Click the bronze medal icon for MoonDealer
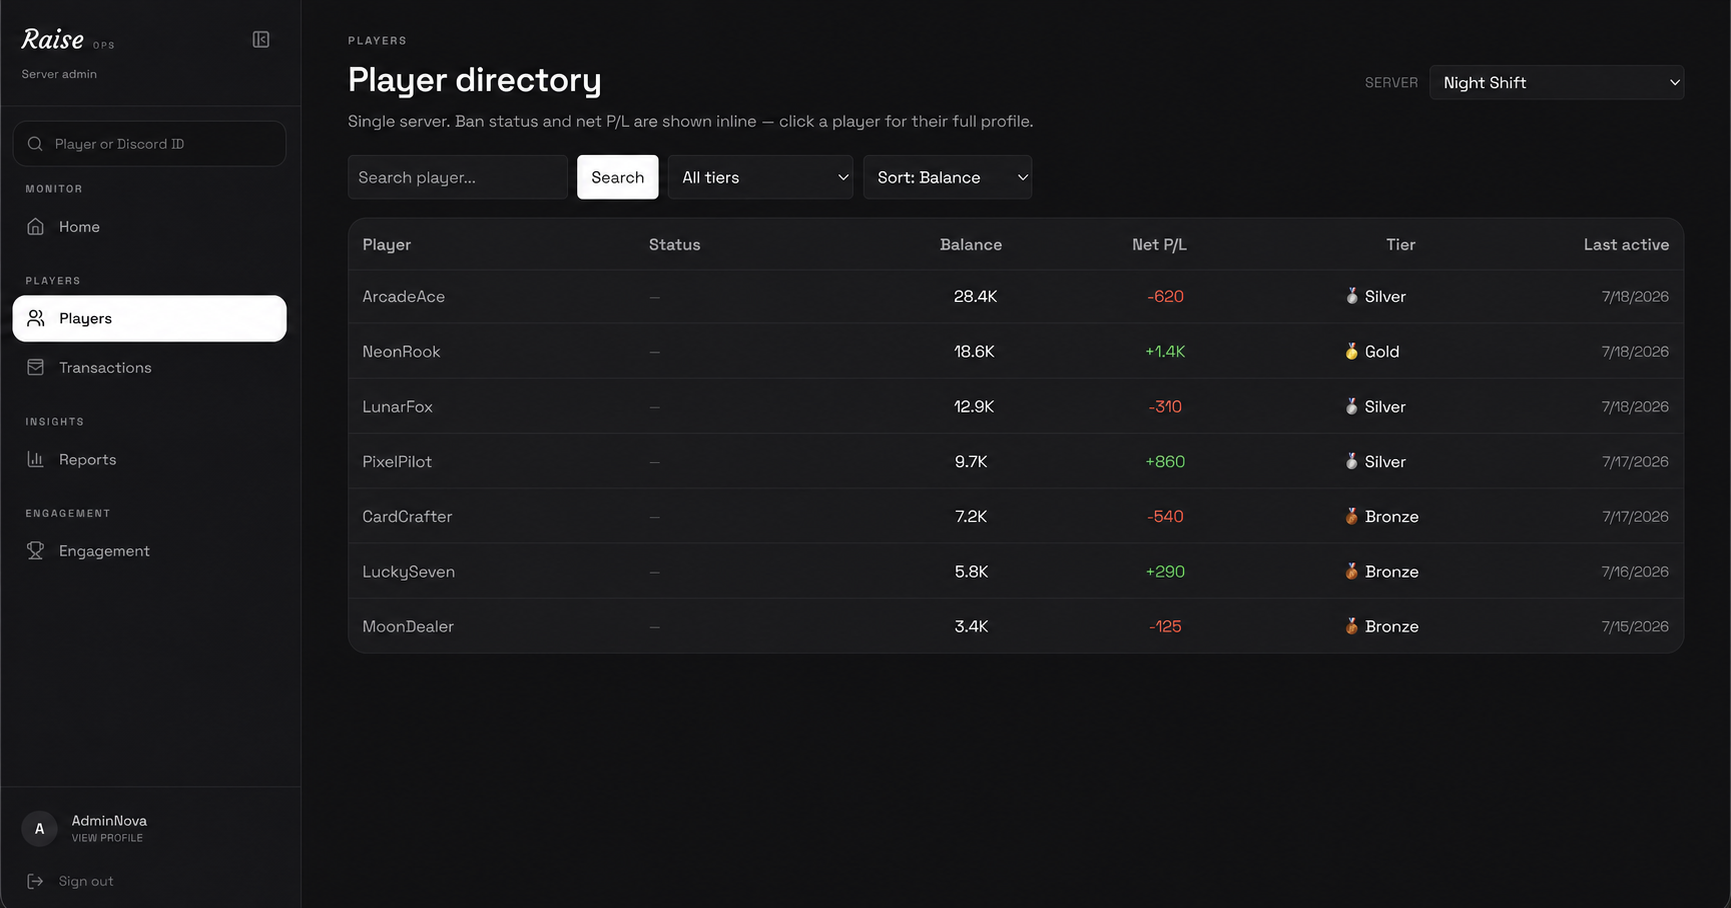 tap(1351, 626)
